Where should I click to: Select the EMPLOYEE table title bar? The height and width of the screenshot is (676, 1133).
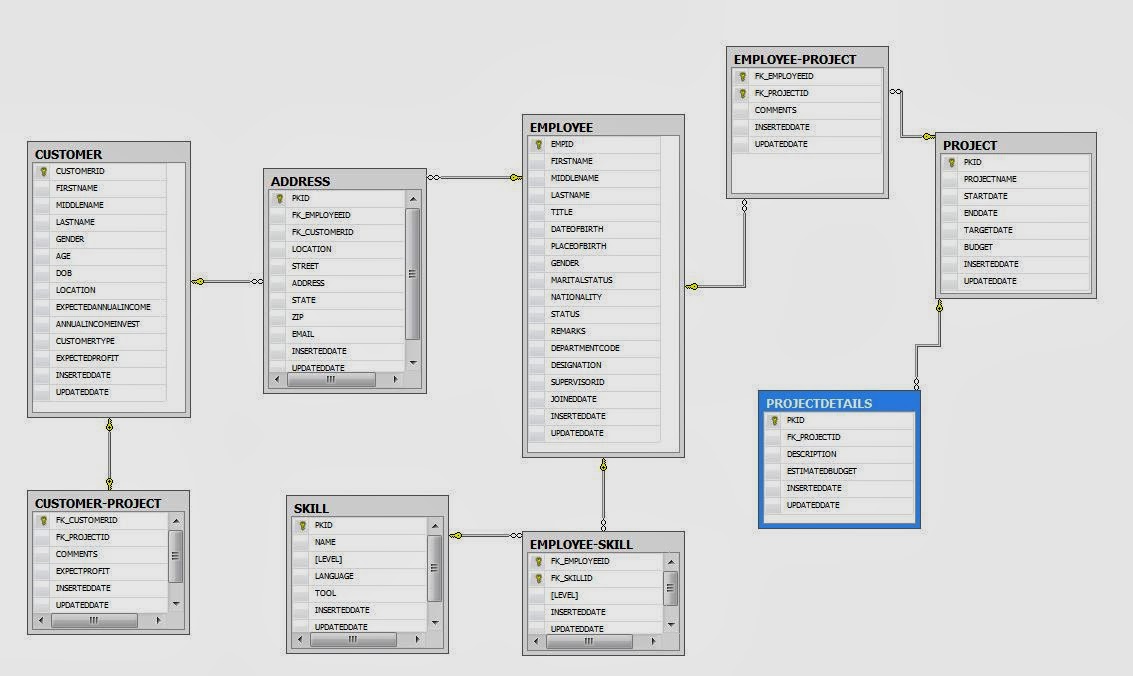[x=600, y=128]
